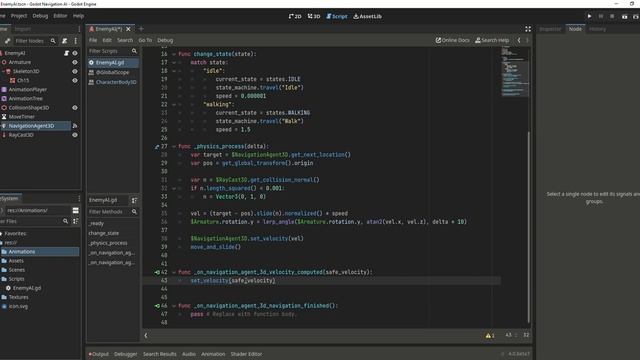
Task: Fold the match state block at line 17
Action: click(174, 62)
